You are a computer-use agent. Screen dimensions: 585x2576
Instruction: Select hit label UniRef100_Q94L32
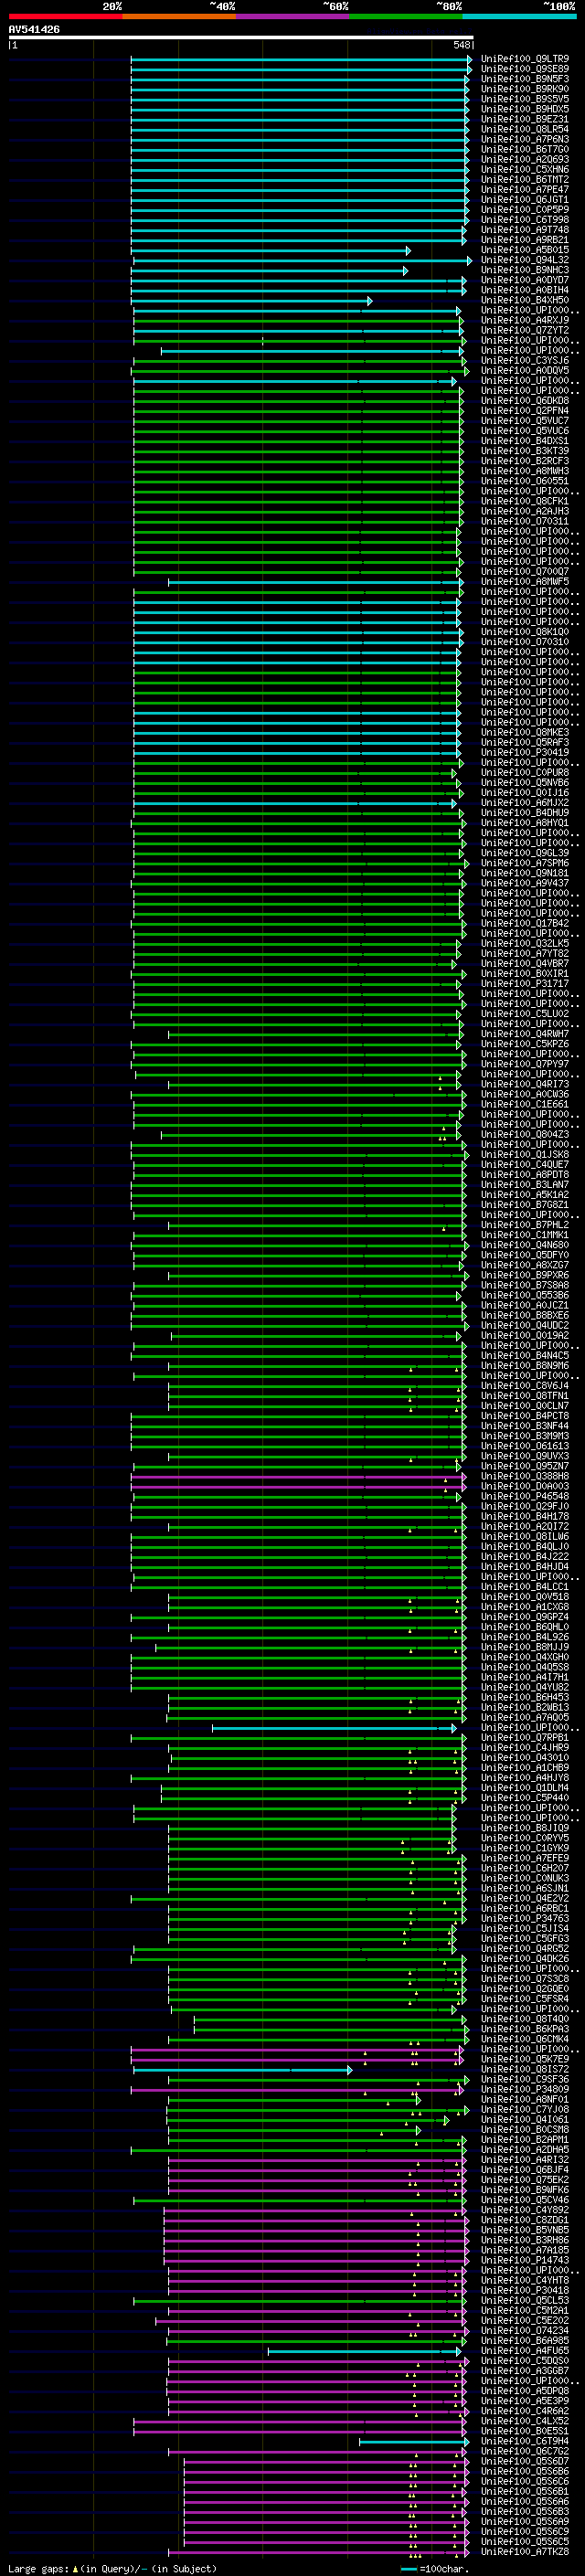[524, 260]
